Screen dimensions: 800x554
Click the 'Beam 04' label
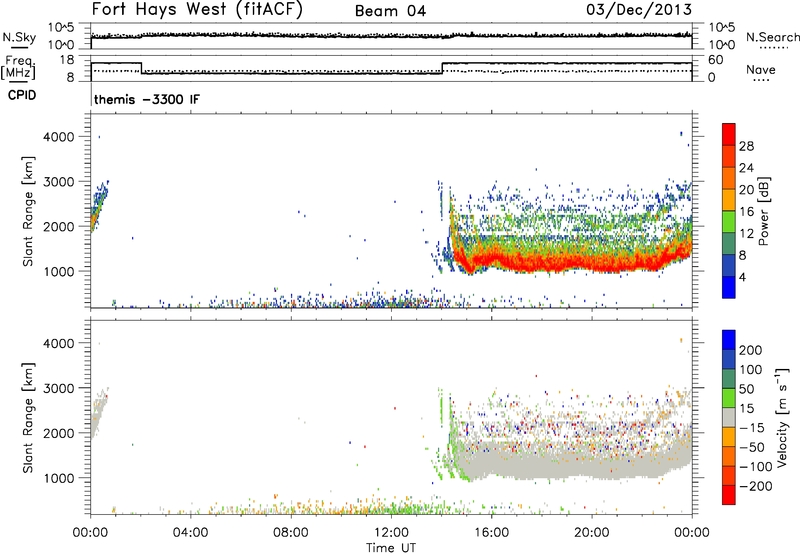(x=390, y=11)
